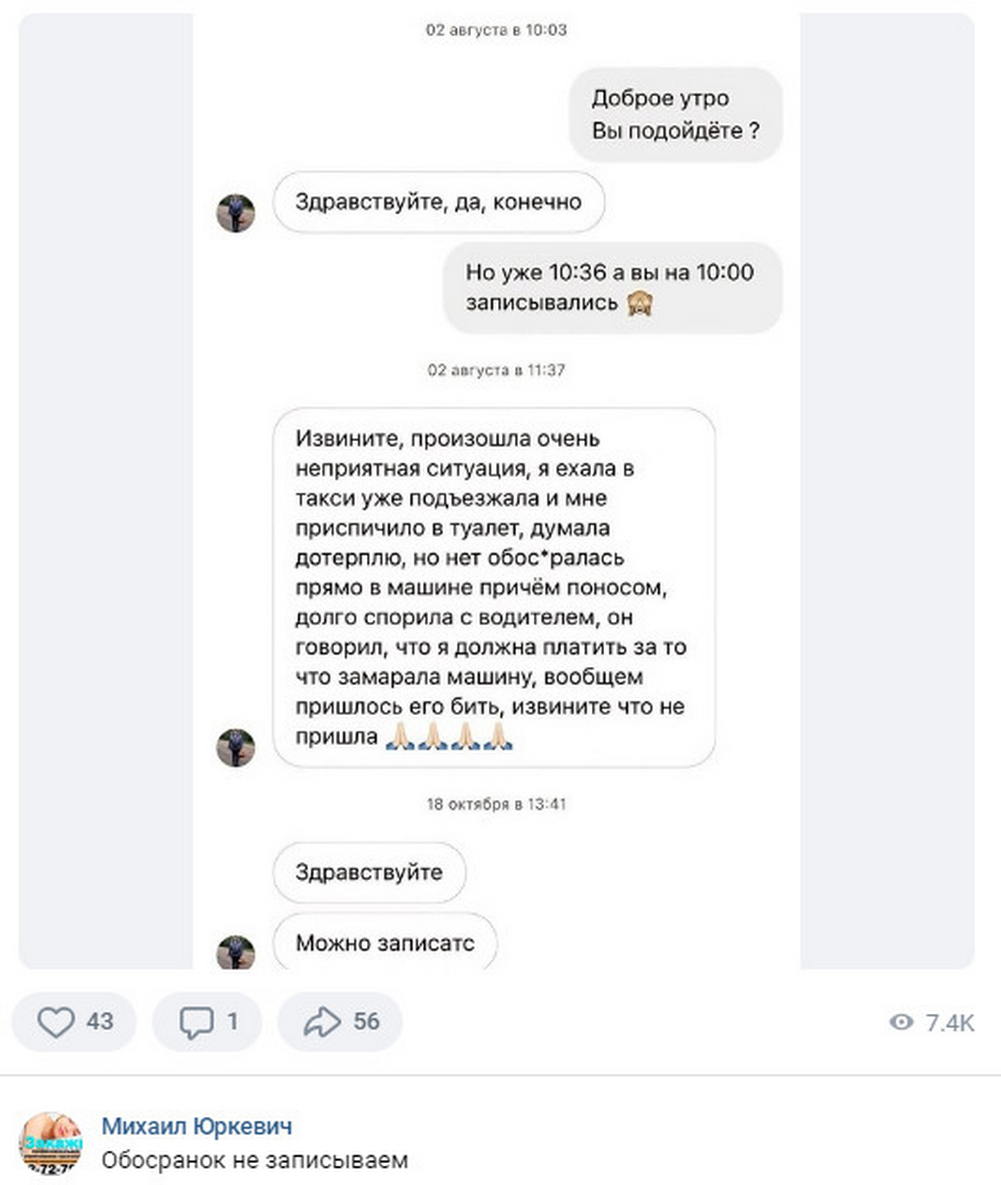Select the 'Здравствуйте' bubble from 18 октября
Image resolution: width=1001 pixels, height=1185 pixels.
tap(369, 872)
